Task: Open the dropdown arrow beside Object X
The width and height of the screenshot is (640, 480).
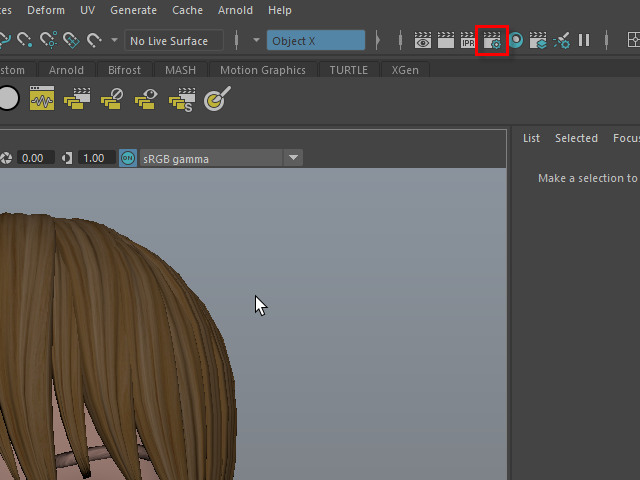Action: click(x=256, y=41)
